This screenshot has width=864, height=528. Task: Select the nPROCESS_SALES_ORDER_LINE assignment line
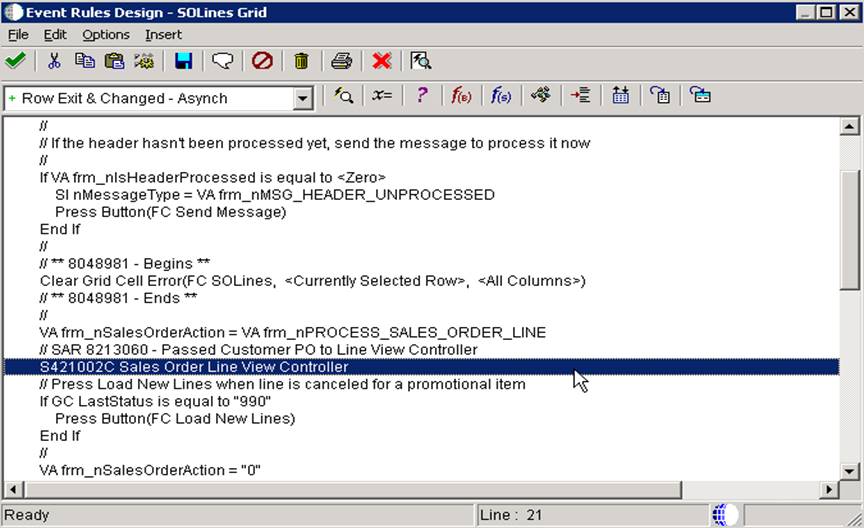[x=293, y=333]
